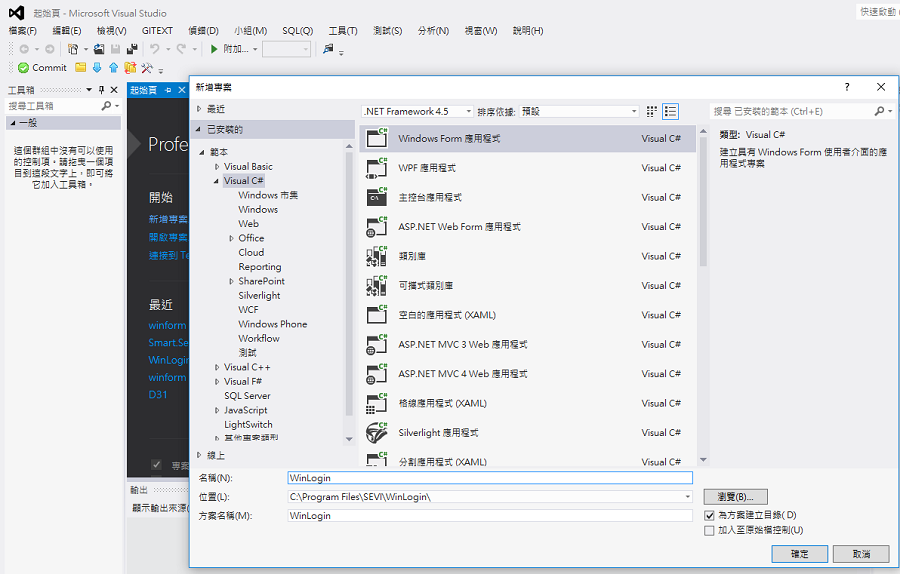Open recent project D31 on start page
The width and height of the screenshot is (900, 574).
pos(158,395)
